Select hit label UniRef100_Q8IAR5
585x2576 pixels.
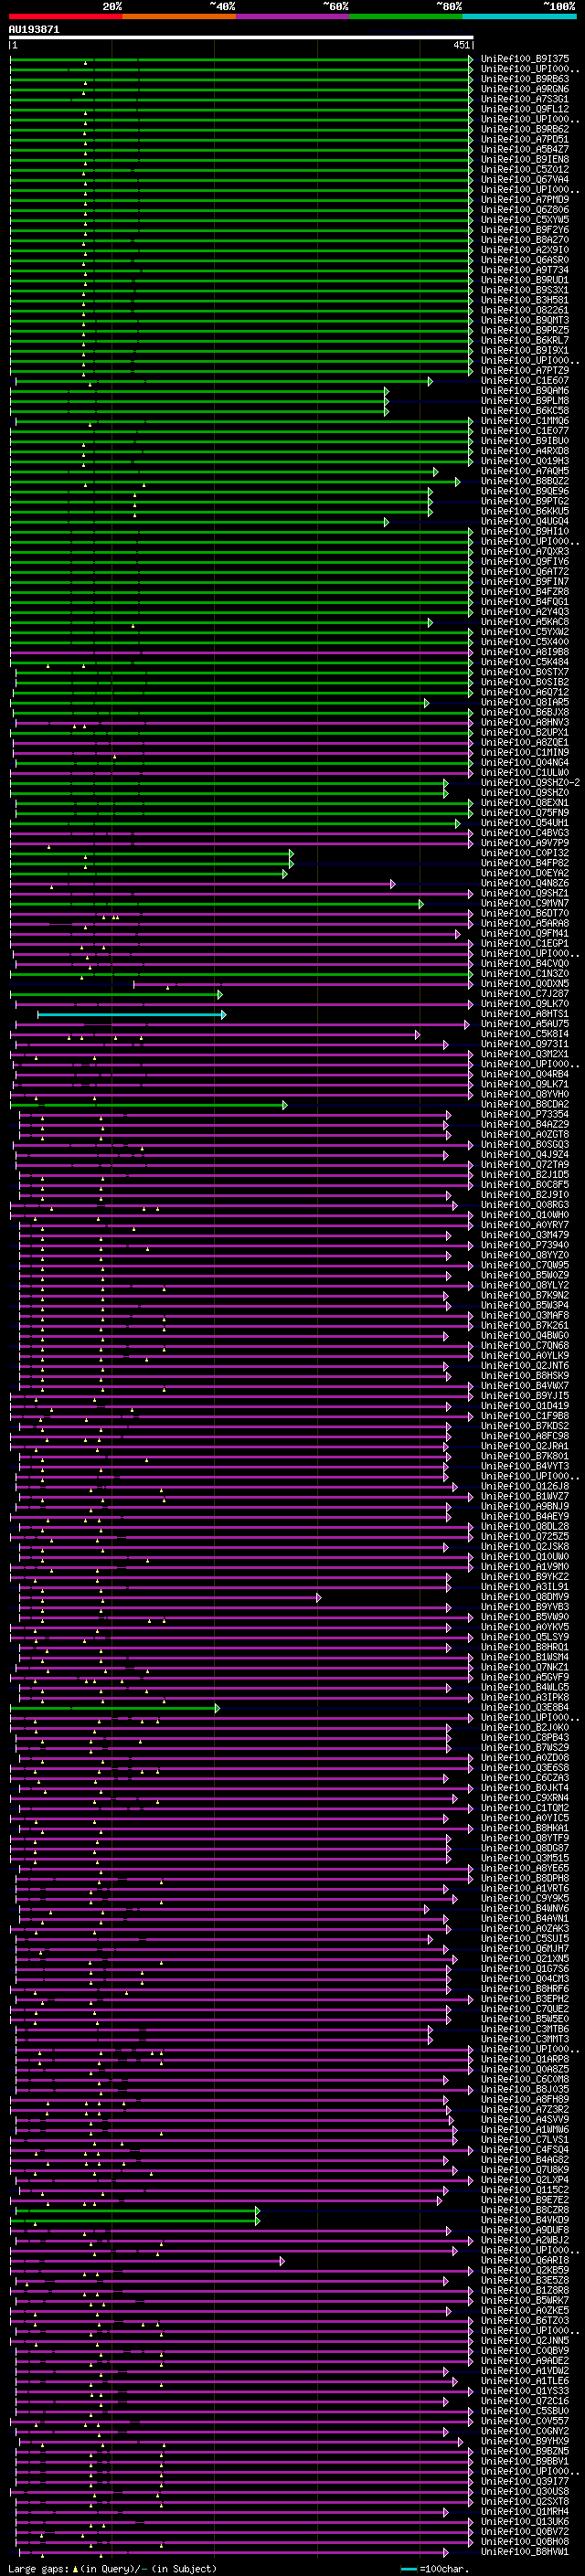click(x=525, y=703)
